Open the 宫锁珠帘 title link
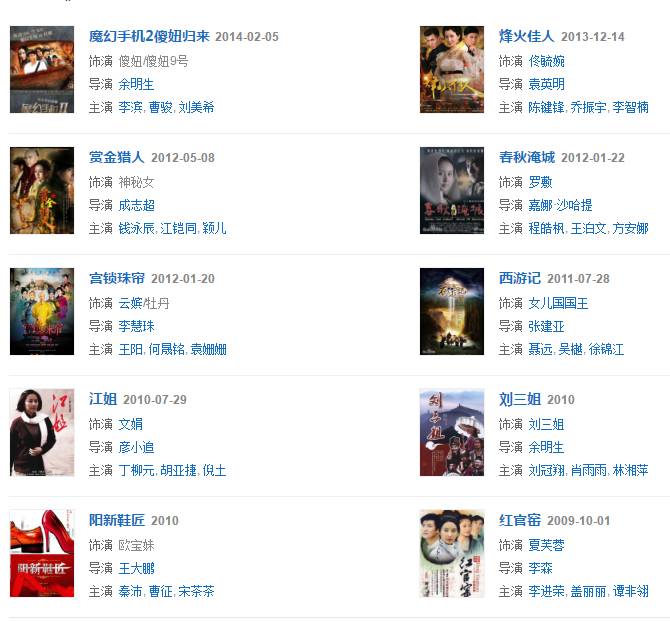This screenshot has width=670, height=621. 117,278
